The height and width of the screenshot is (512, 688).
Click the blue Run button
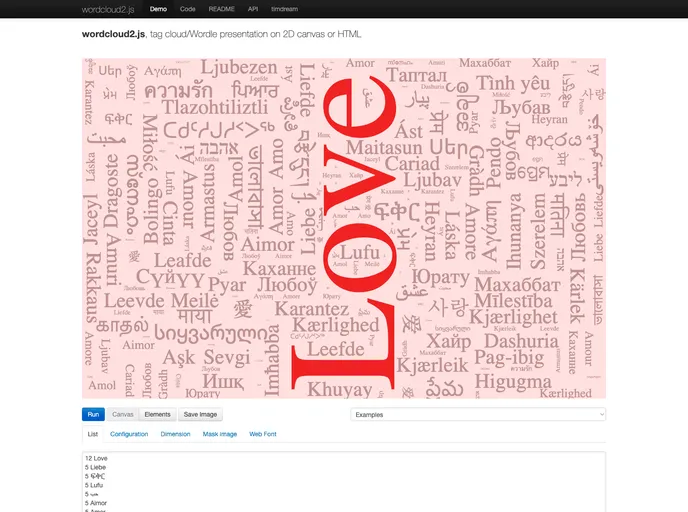pyautogui.click(x=93, y=414)
